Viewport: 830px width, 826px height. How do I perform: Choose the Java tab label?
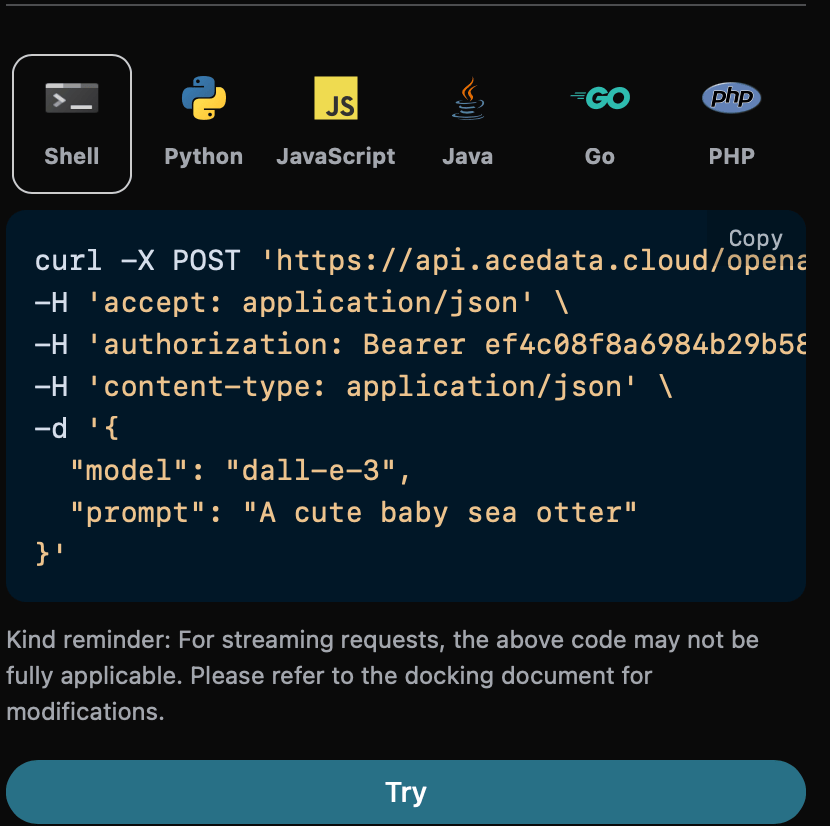click(468, 157)
